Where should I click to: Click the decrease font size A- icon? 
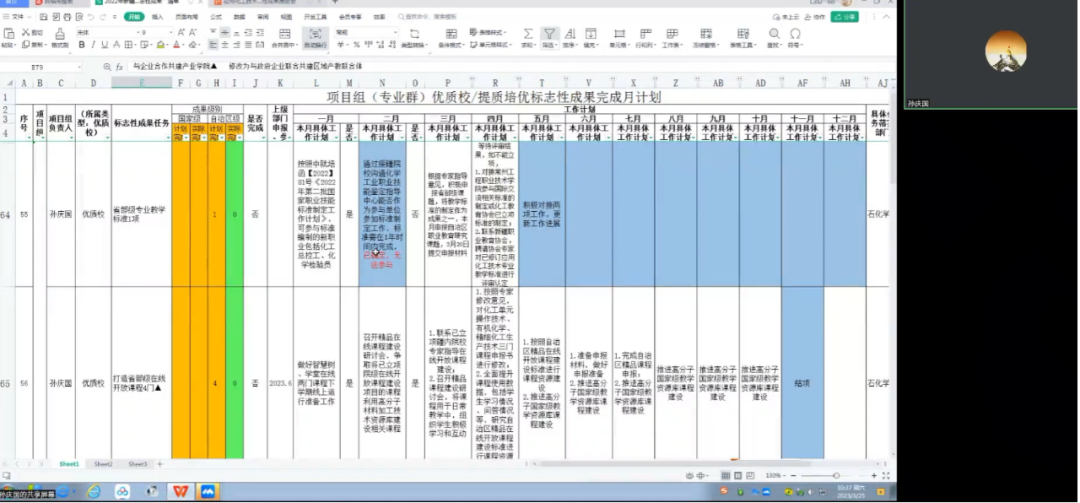click(x=193, y=32)
